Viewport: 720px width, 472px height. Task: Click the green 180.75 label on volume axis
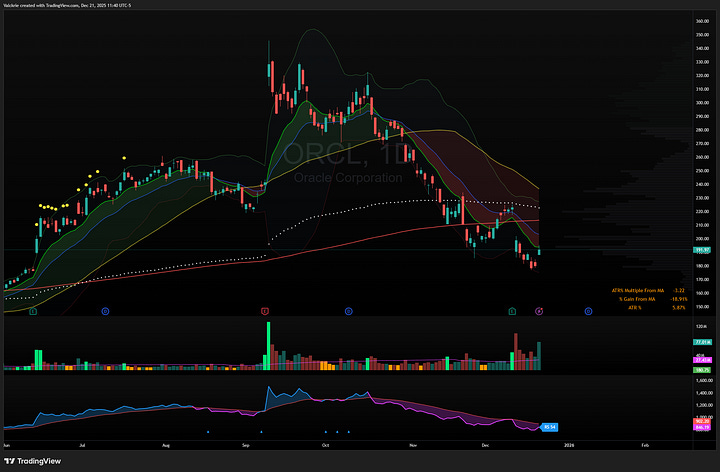pyautogui.click(x=703, y=370)
